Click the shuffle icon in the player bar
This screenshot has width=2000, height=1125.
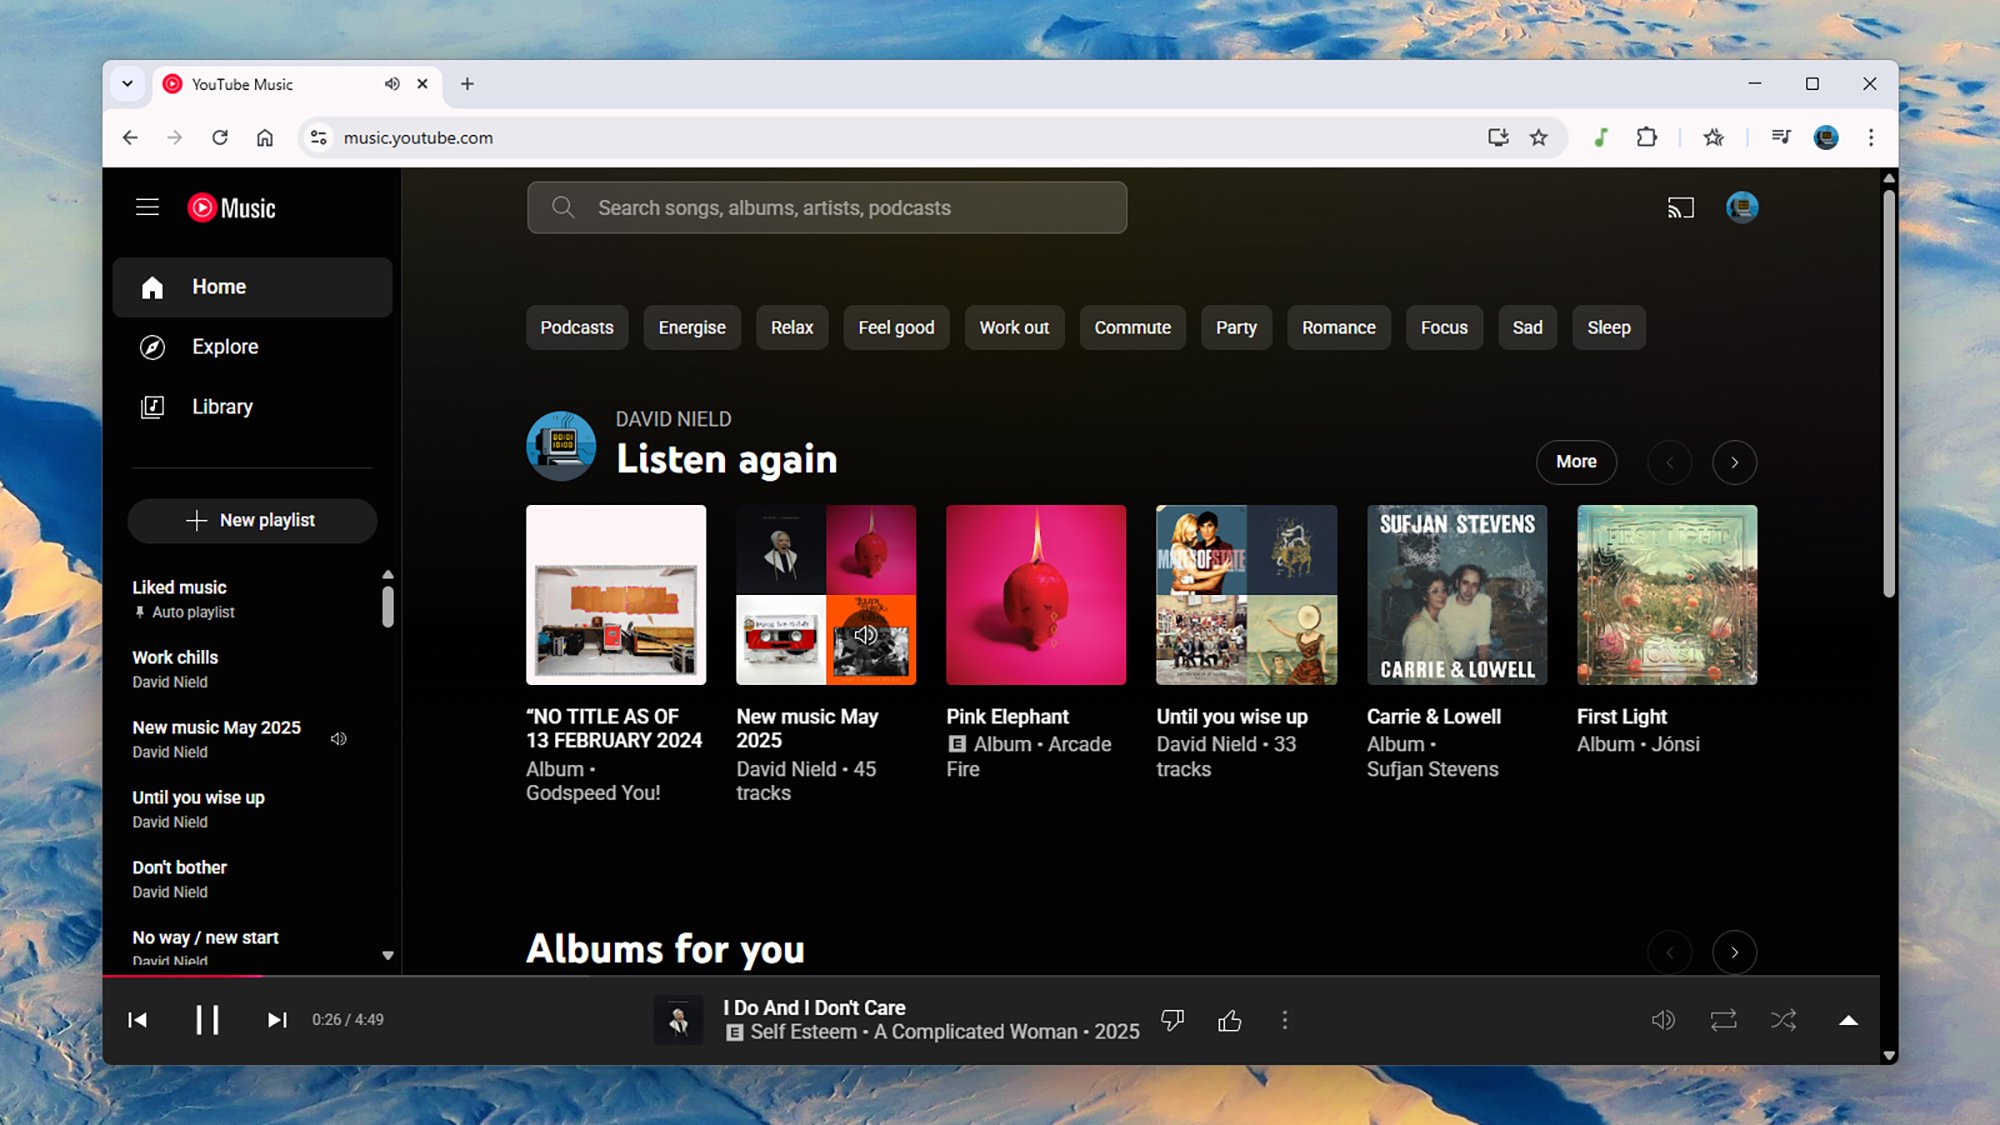(1782, 1020)
